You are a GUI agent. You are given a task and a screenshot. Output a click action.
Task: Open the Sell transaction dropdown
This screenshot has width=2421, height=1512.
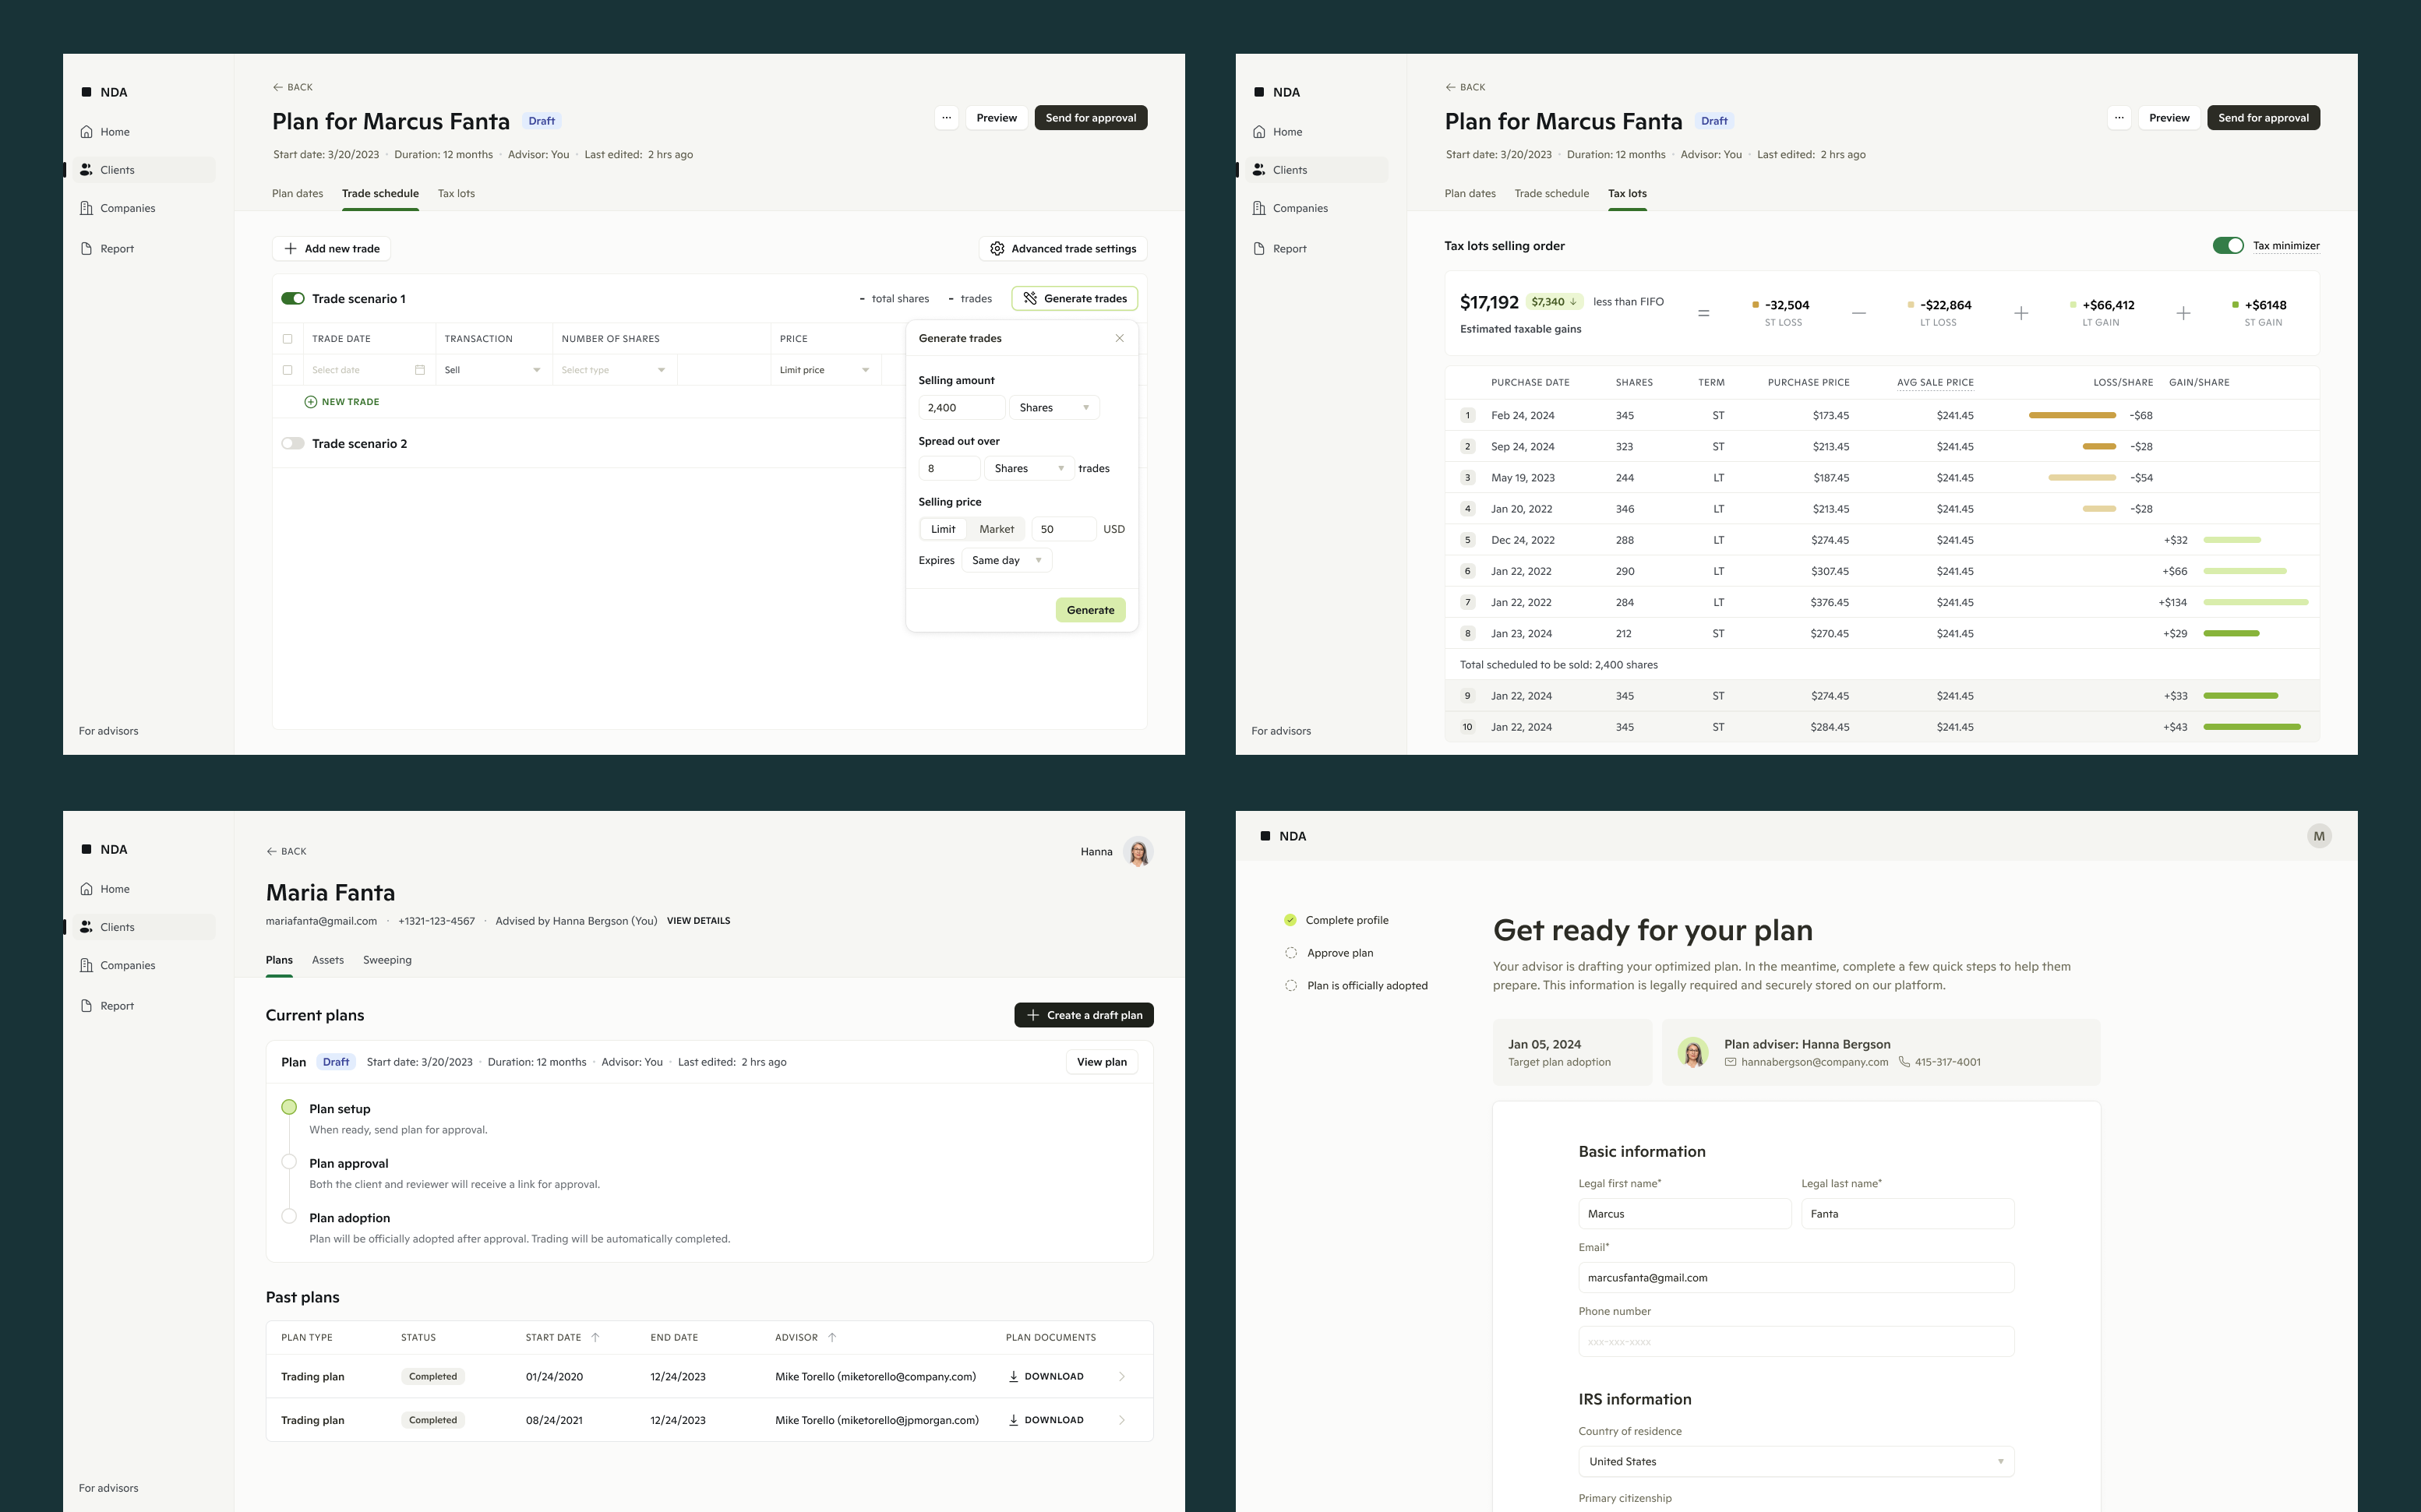[493, 370]
